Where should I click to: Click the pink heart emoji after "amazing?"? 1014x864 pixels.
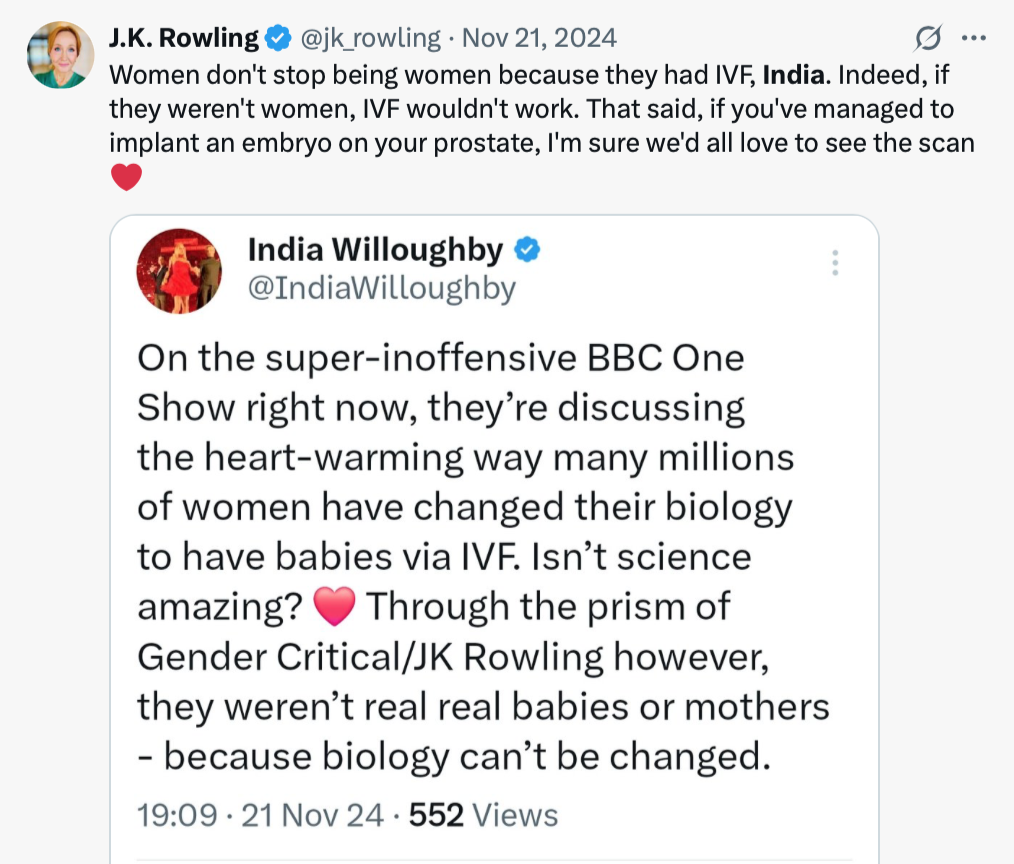334,606
